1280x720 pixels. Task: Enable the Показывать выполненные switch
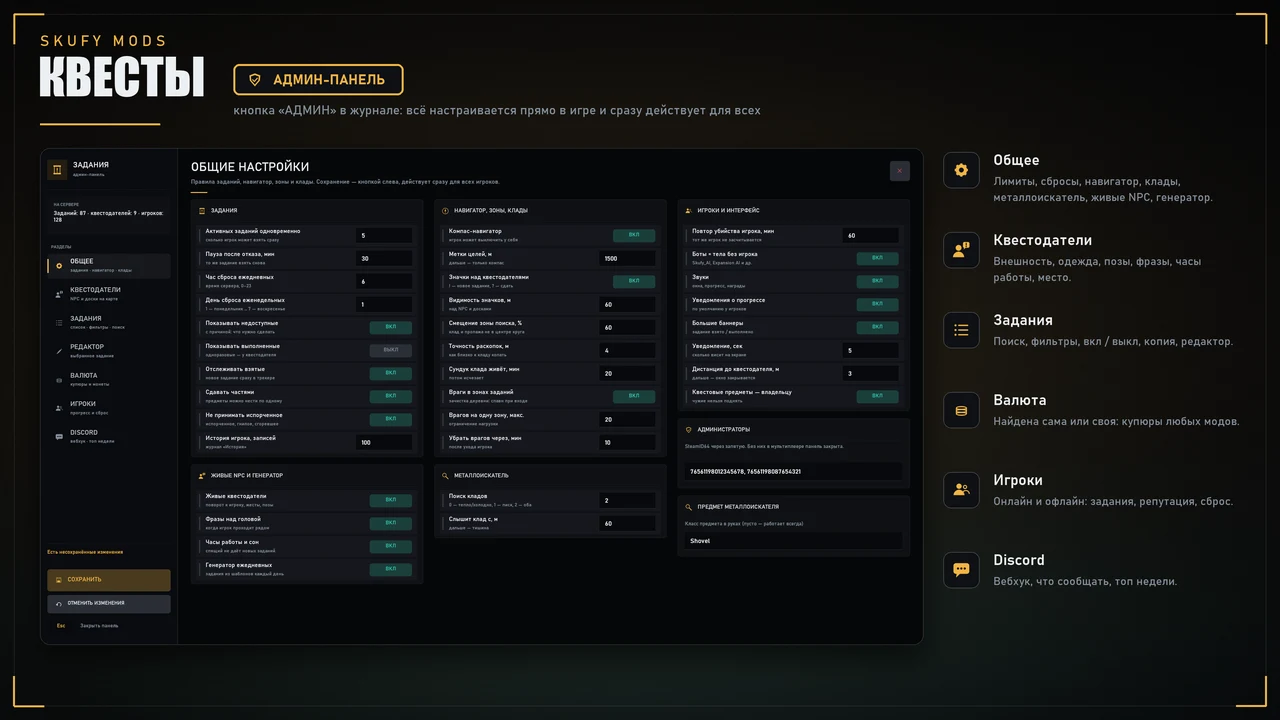point(391,350)
